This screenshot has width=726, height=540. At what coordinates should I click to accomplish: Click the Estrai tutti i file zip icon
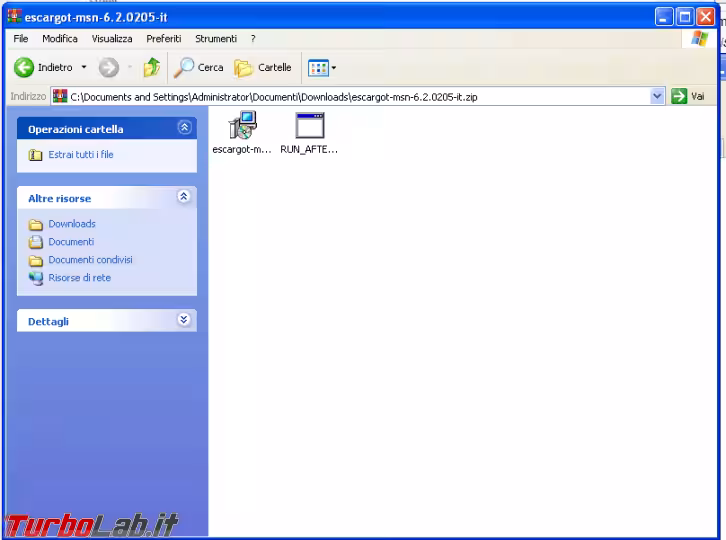click(x=35, y=155)
